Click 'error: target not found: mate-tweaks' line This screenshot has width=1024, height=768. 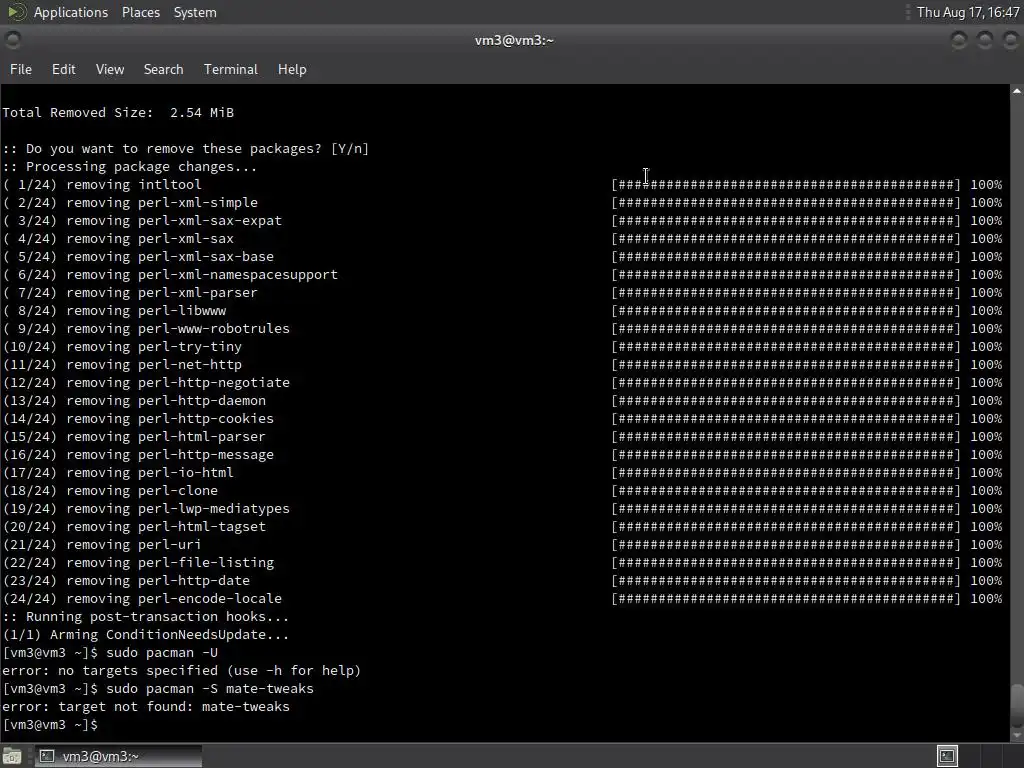click(146, 707)
